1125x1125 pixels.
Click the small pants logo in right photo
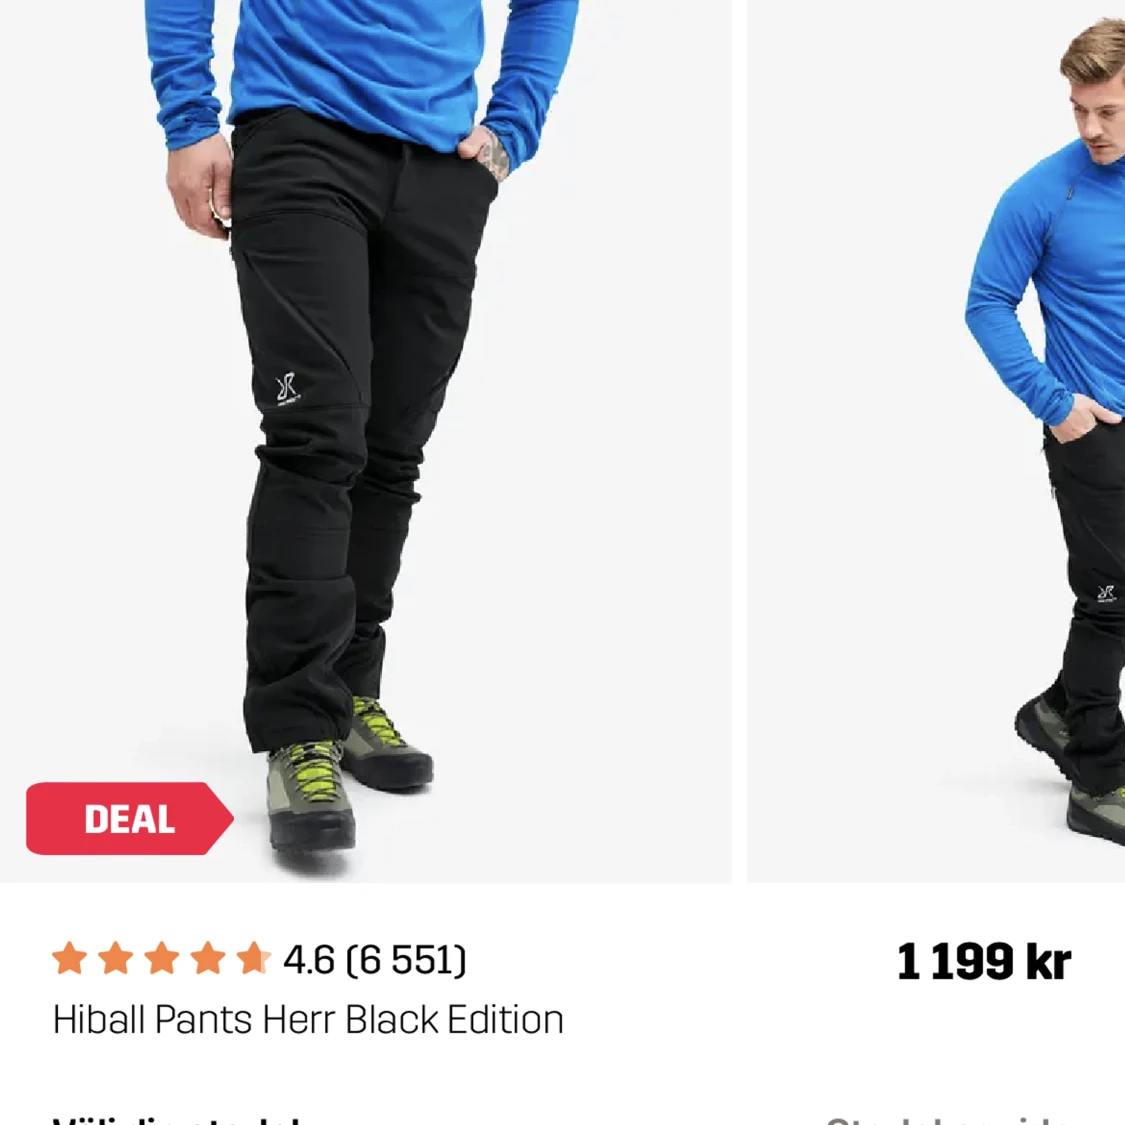(x=1106, y=594)
